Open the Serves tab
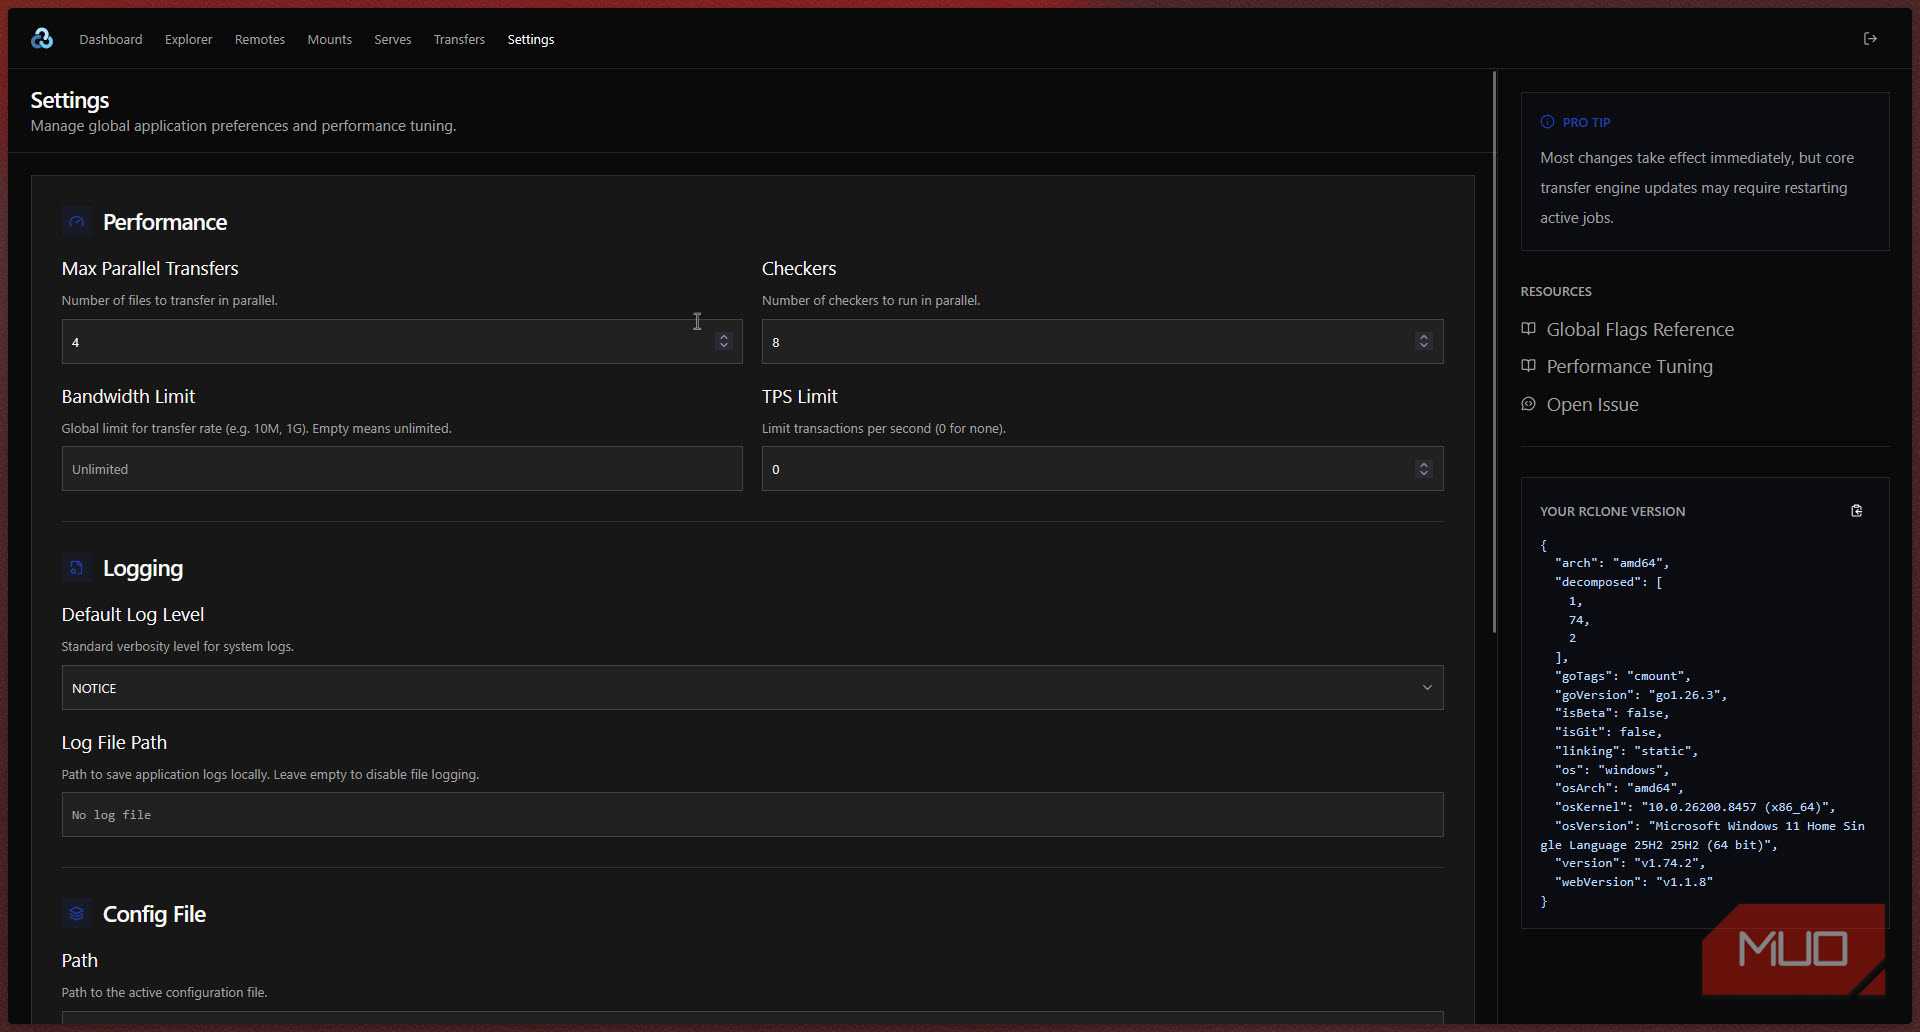The width and height of the screenshot is (1920, 1032). [x=393, y=39]
